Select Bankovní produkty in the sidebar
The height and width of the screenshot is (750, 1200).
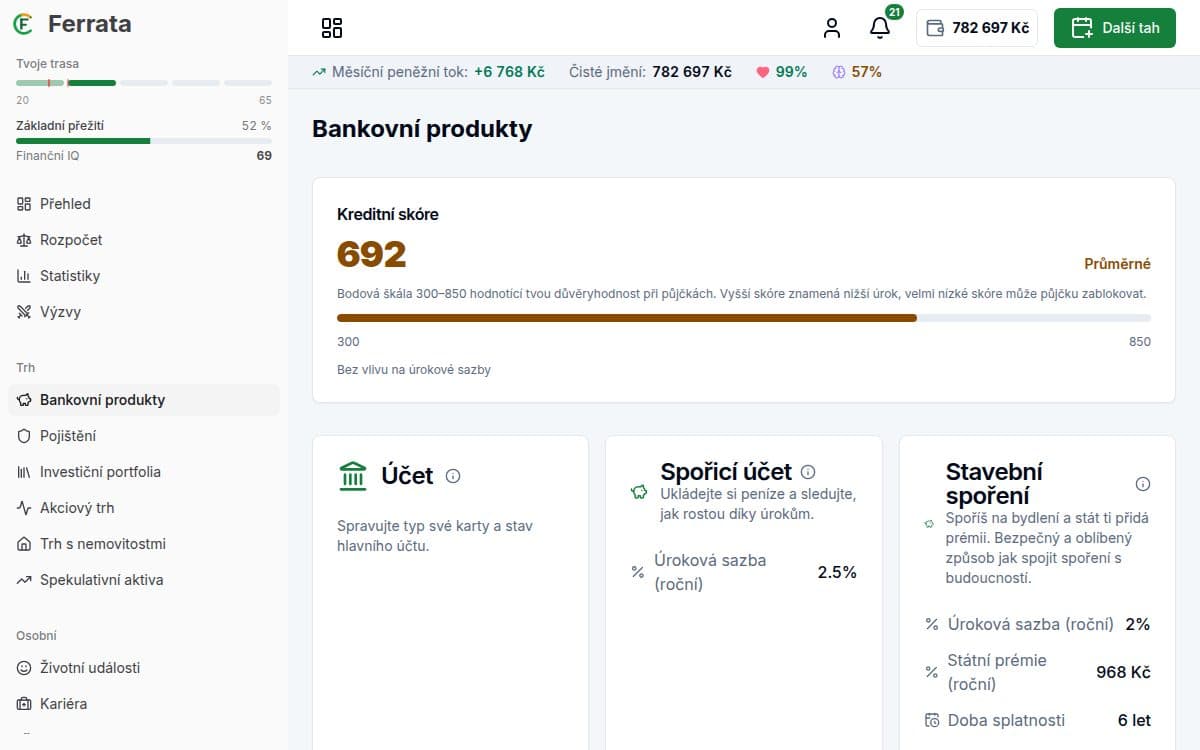[x=144, y=400]
